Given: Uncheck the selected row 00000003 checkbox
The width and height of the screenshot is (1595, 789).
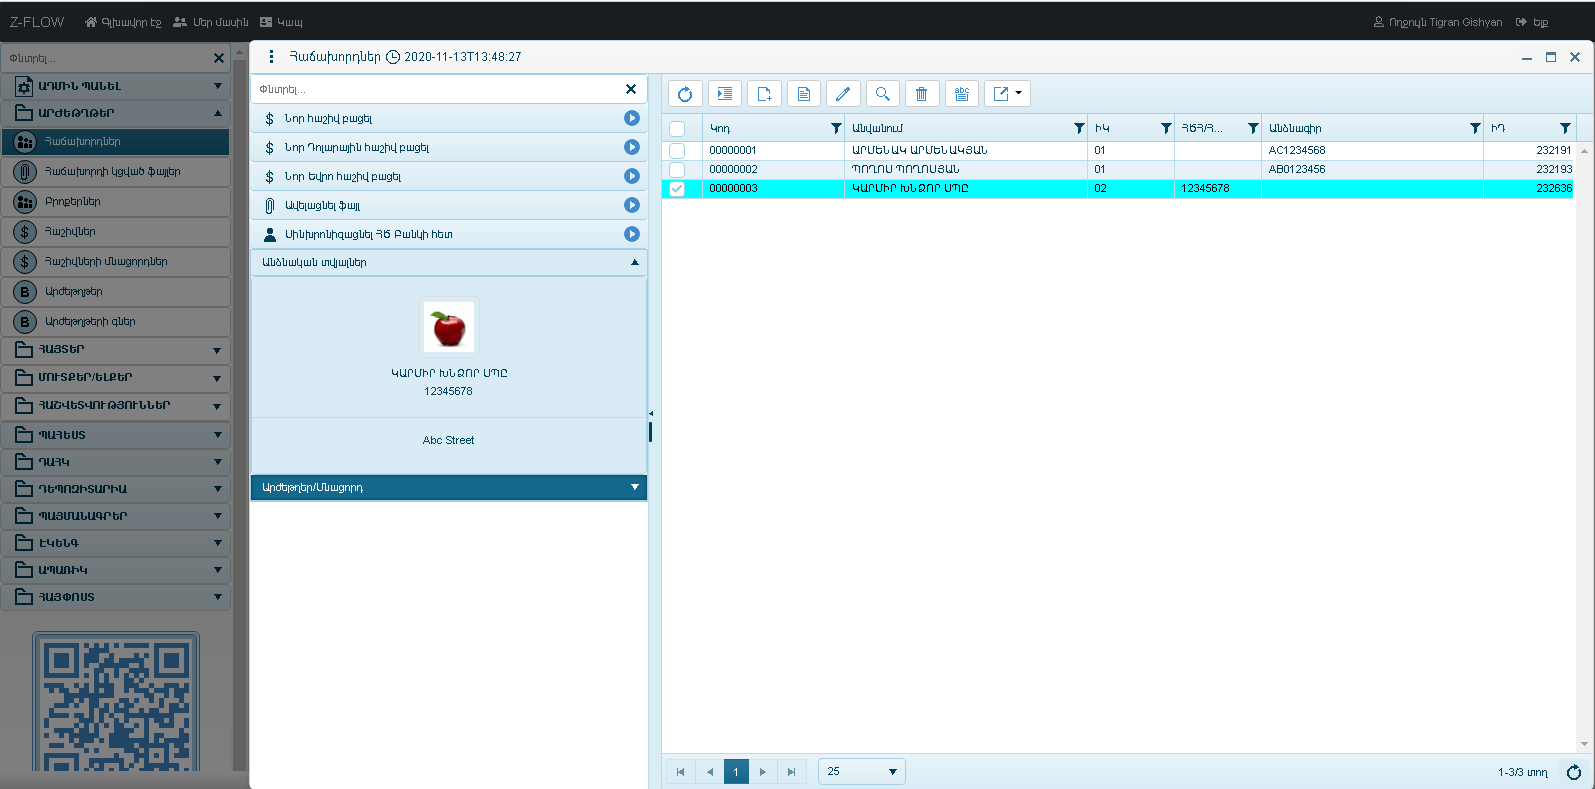Looking at the screenshot, I should coord(677,189).
